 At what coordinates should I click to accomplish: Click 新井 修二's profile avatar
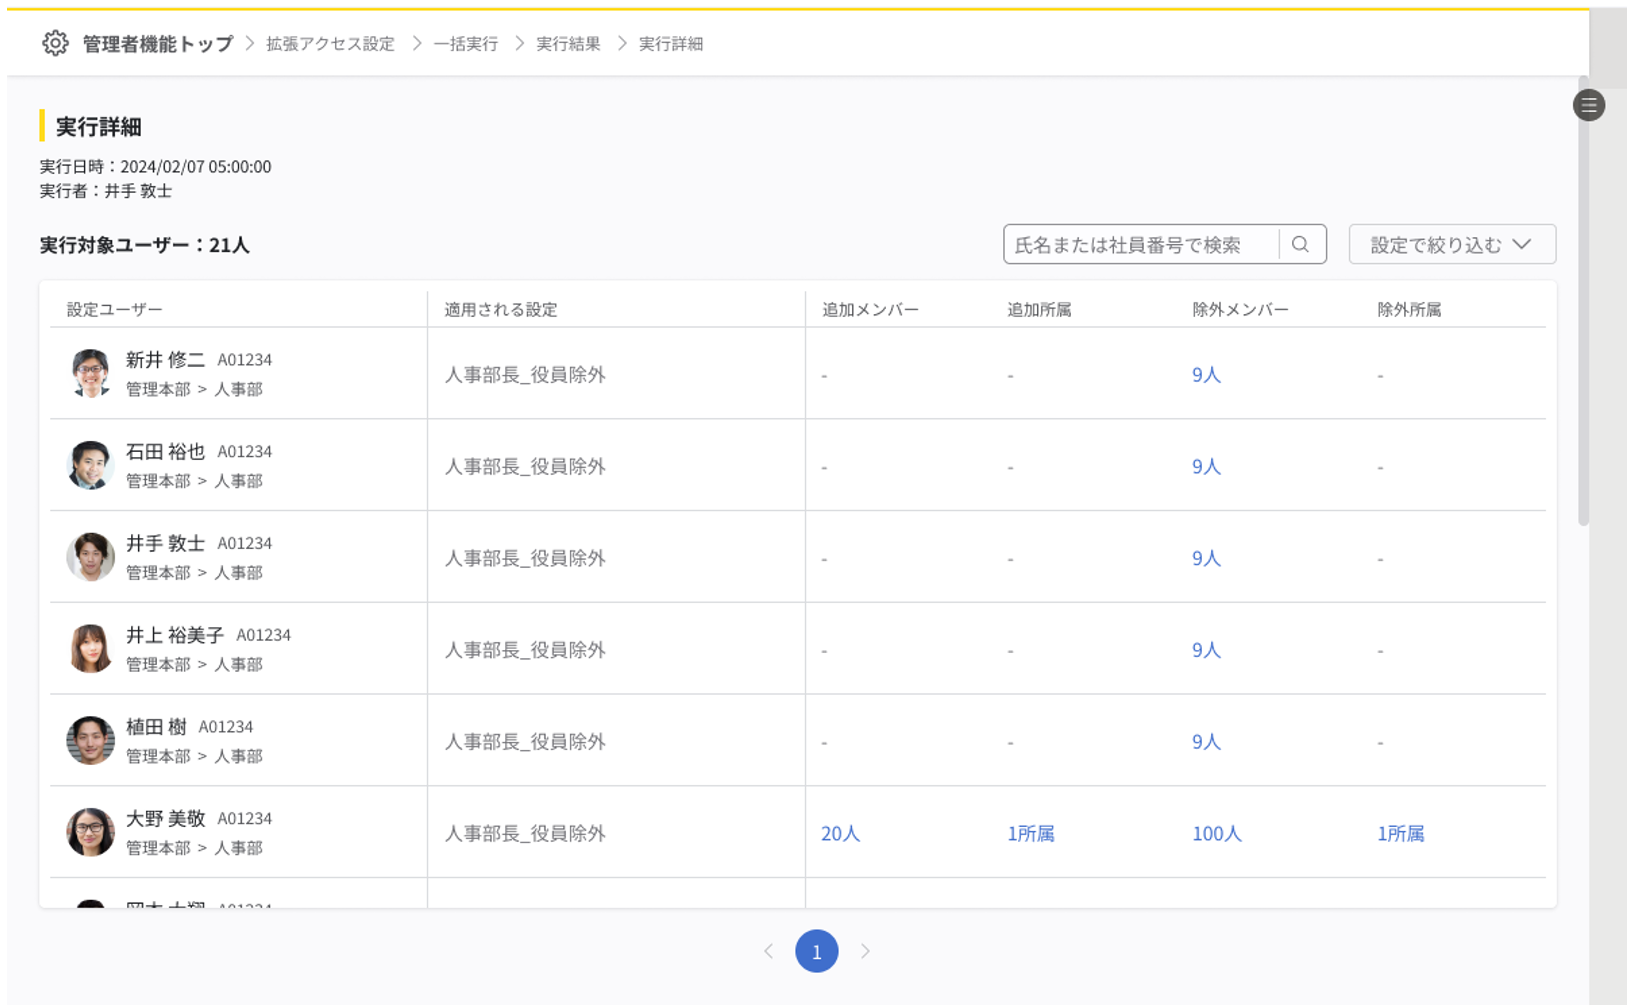point(90,373)
